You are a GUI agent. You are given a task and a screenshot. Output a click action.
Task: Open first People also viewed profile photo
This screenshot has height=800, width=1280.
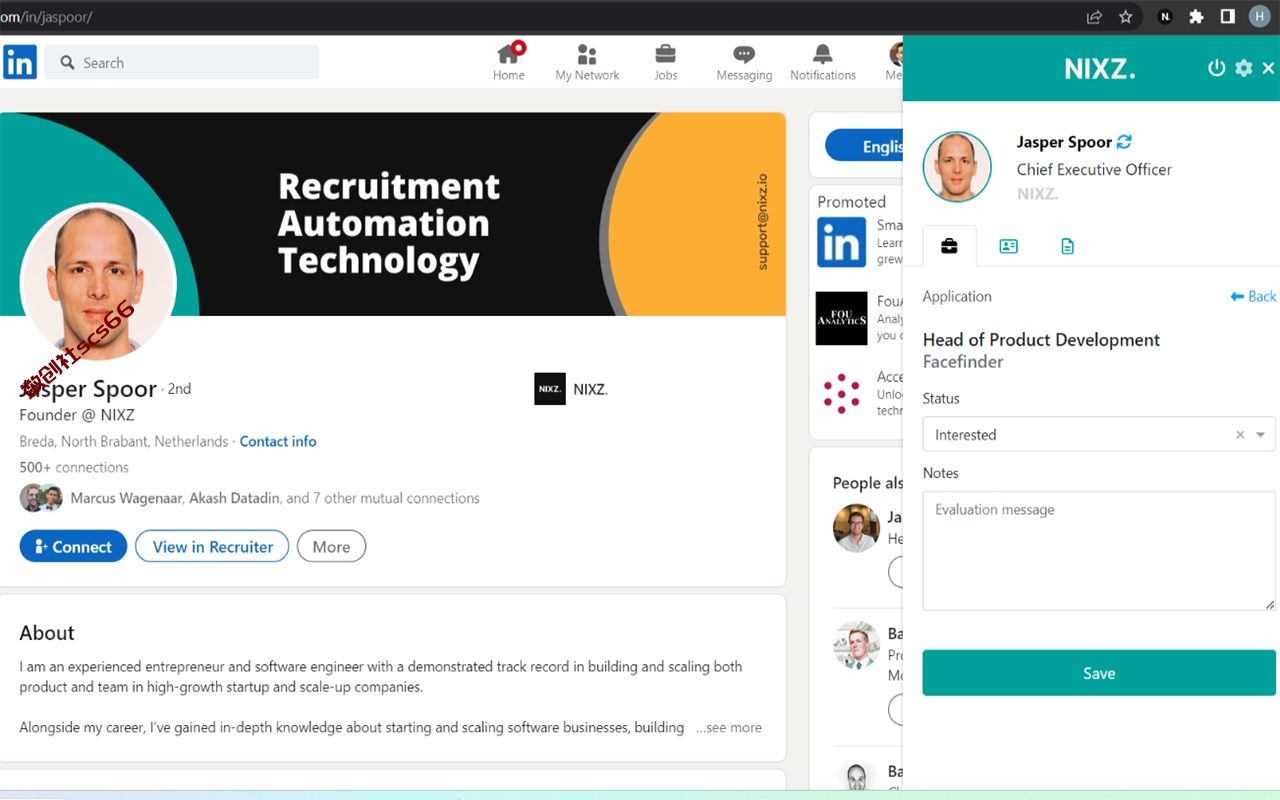[856, 528]
